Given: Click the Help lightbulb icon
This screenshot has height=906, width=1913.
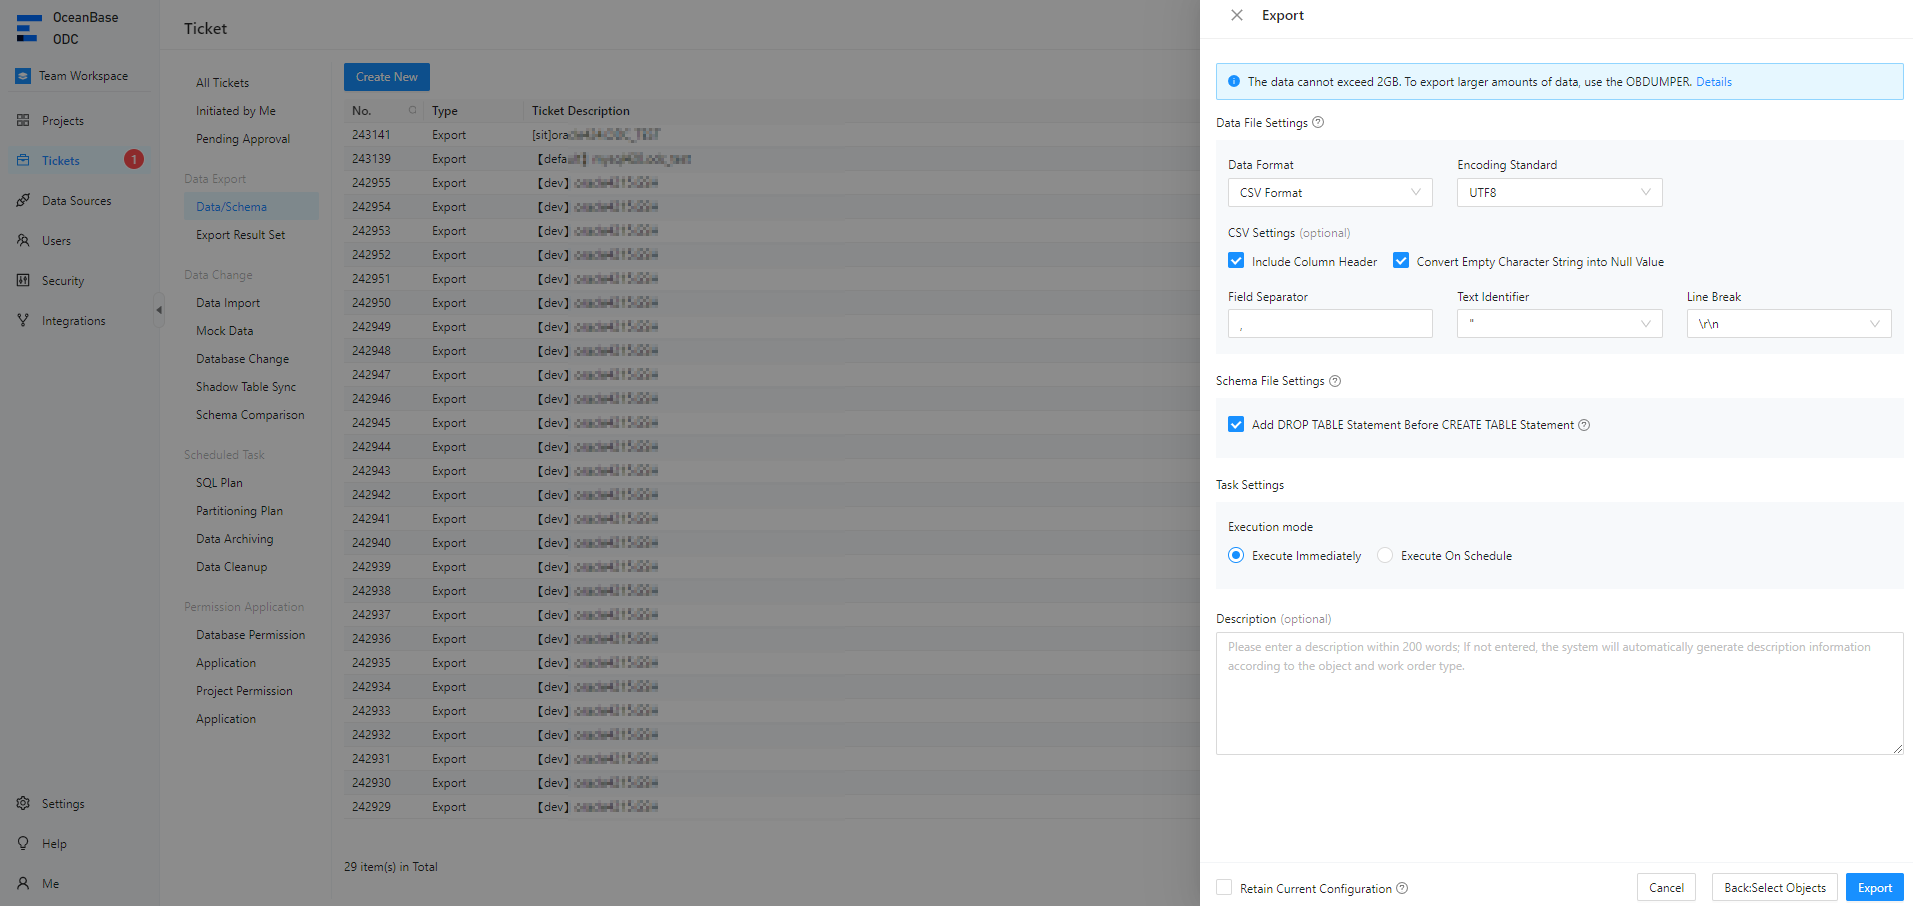Looking at the screenshot, I should (x=23, y=844).
